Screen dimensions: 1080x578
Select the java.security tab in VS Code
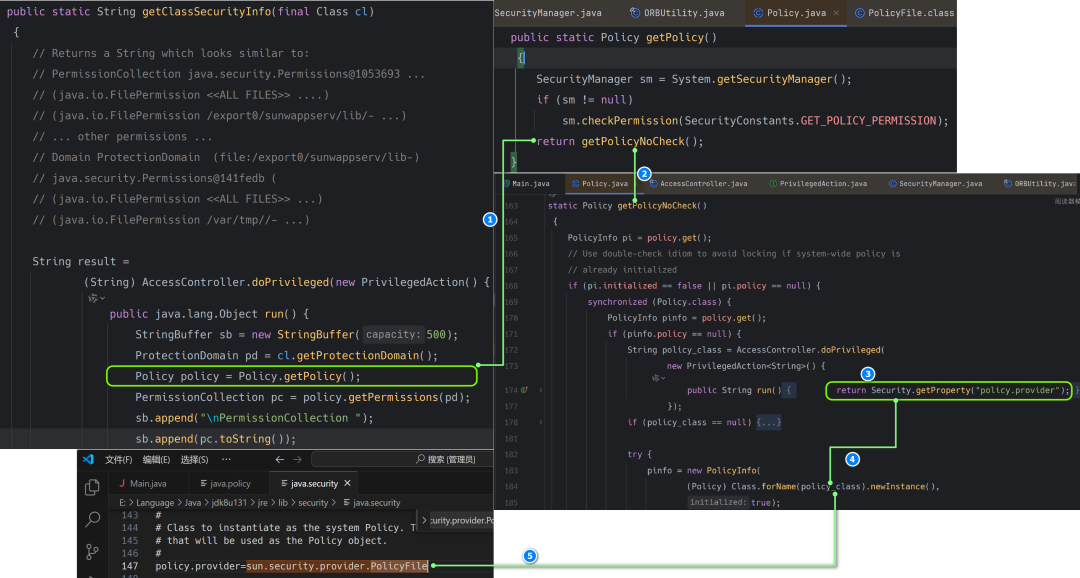point(314,484)
